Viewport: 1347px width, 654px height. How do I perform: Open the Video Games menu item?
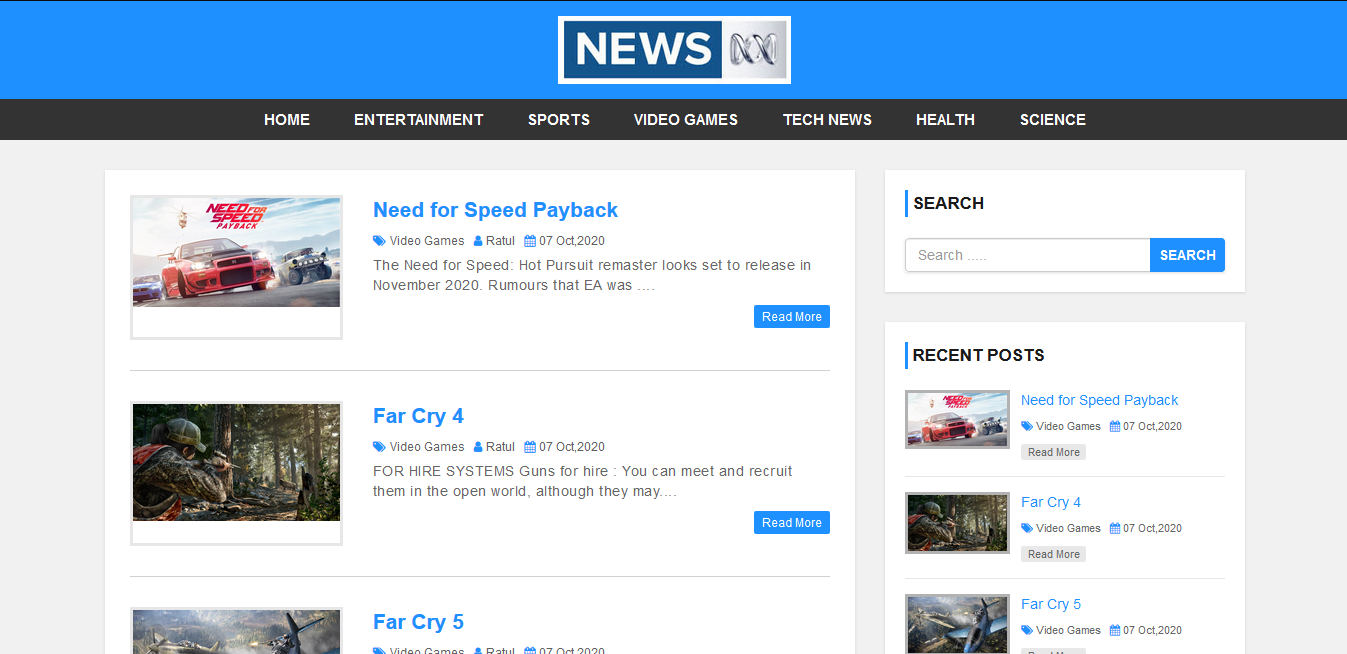[x=686, y=120]
